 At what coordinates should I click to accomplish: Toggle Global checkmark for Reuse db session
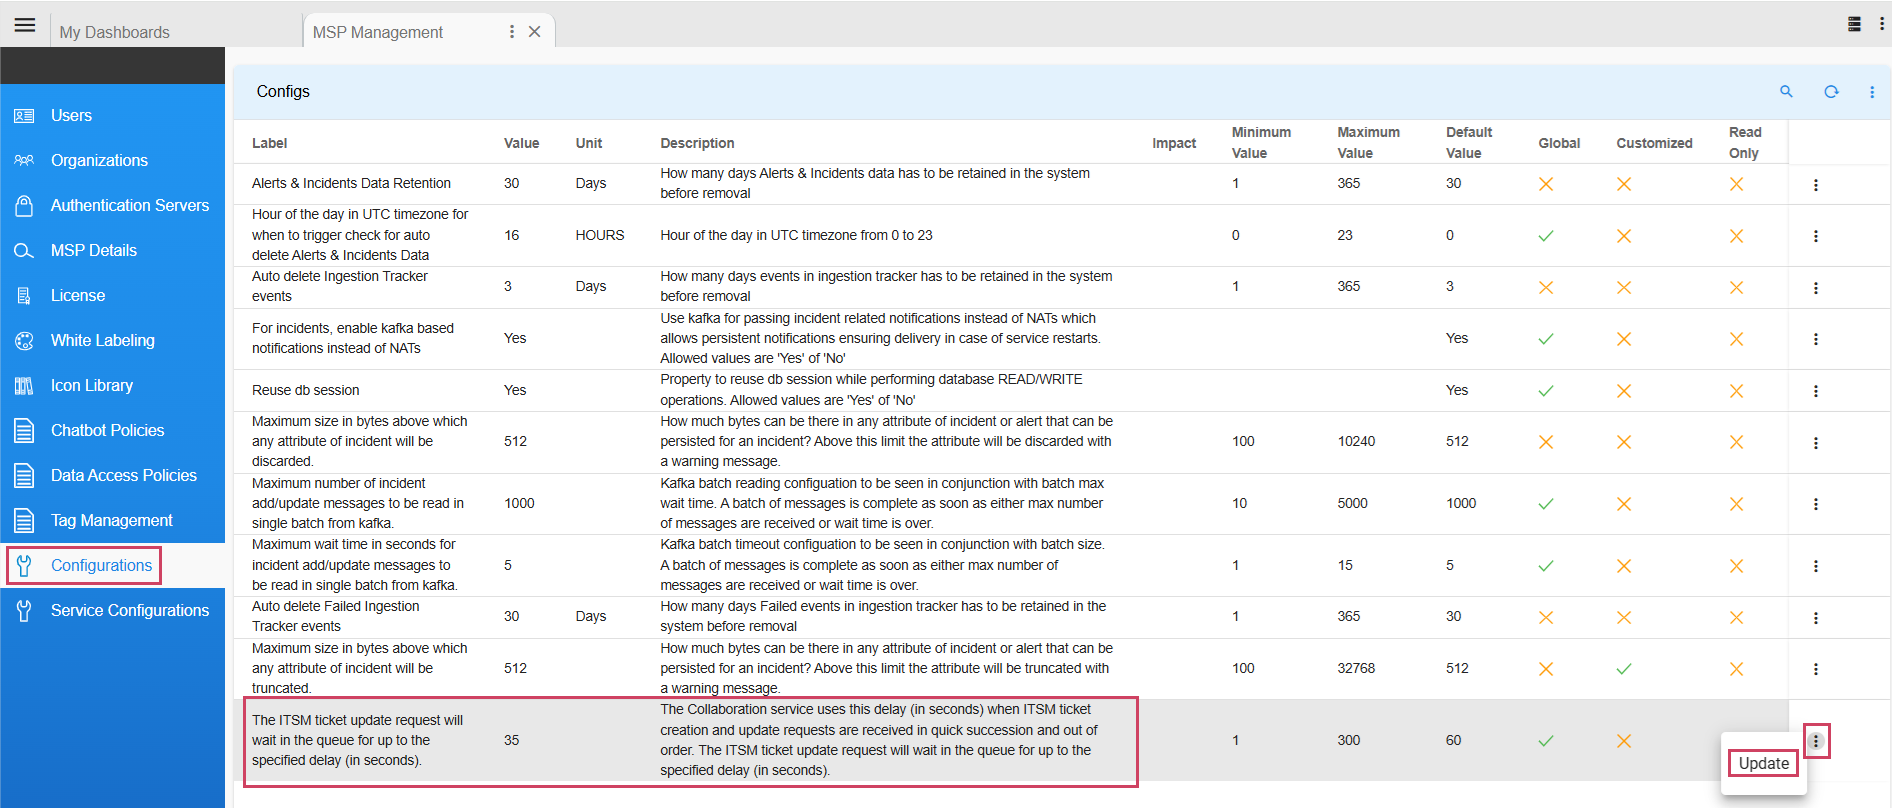pos(1545,391)
